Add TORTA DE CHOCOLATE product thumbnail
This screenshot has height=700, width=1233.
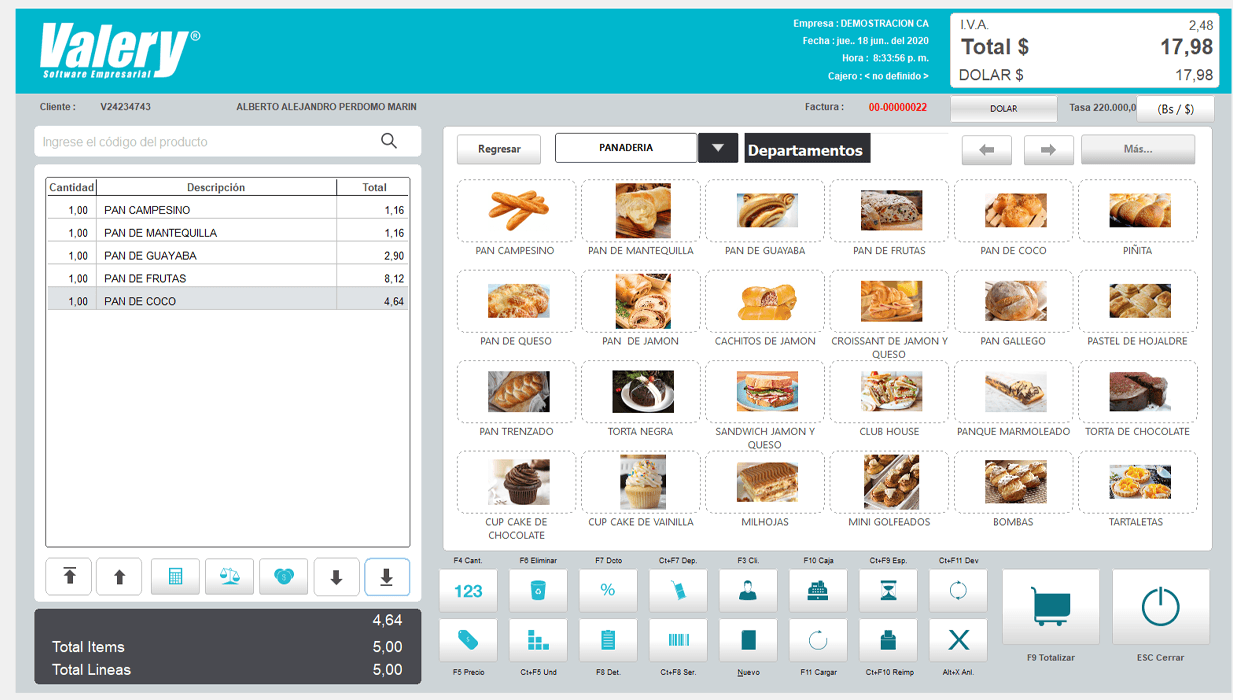1137,392
